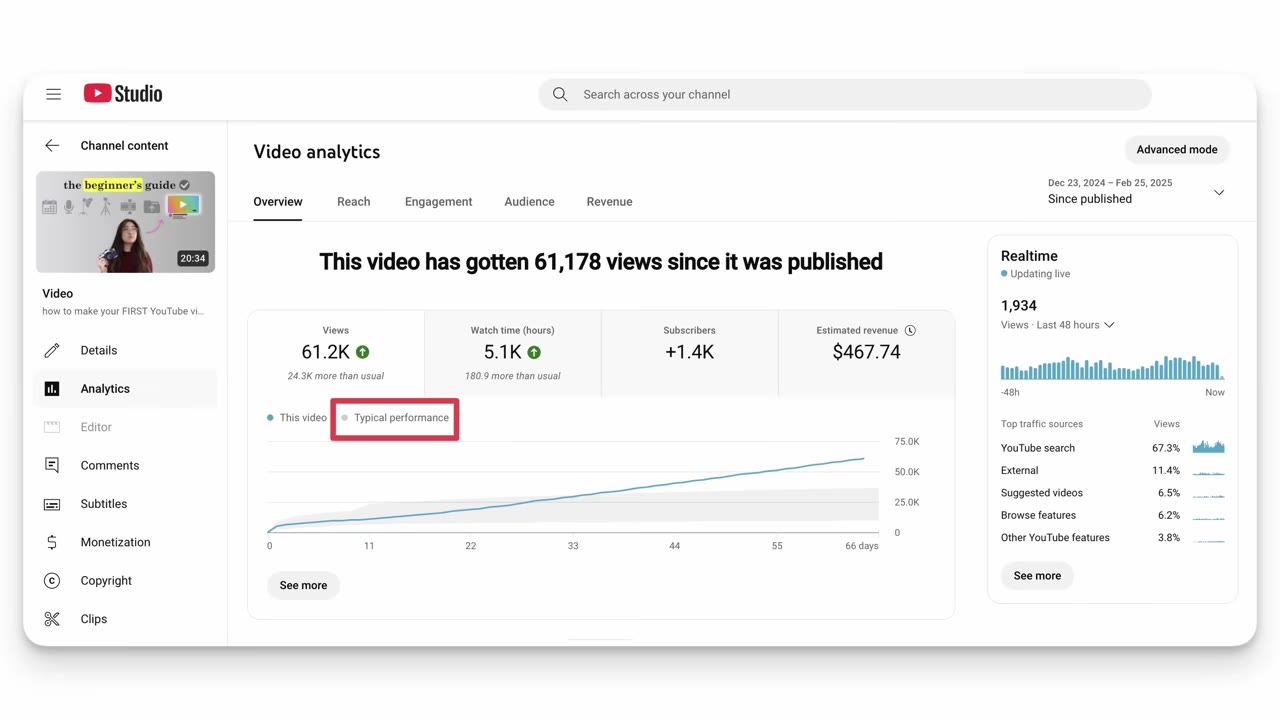The image size is (1280, 720).
Task: Open the hamburger navigation menu
Action: tap(53, 94)
